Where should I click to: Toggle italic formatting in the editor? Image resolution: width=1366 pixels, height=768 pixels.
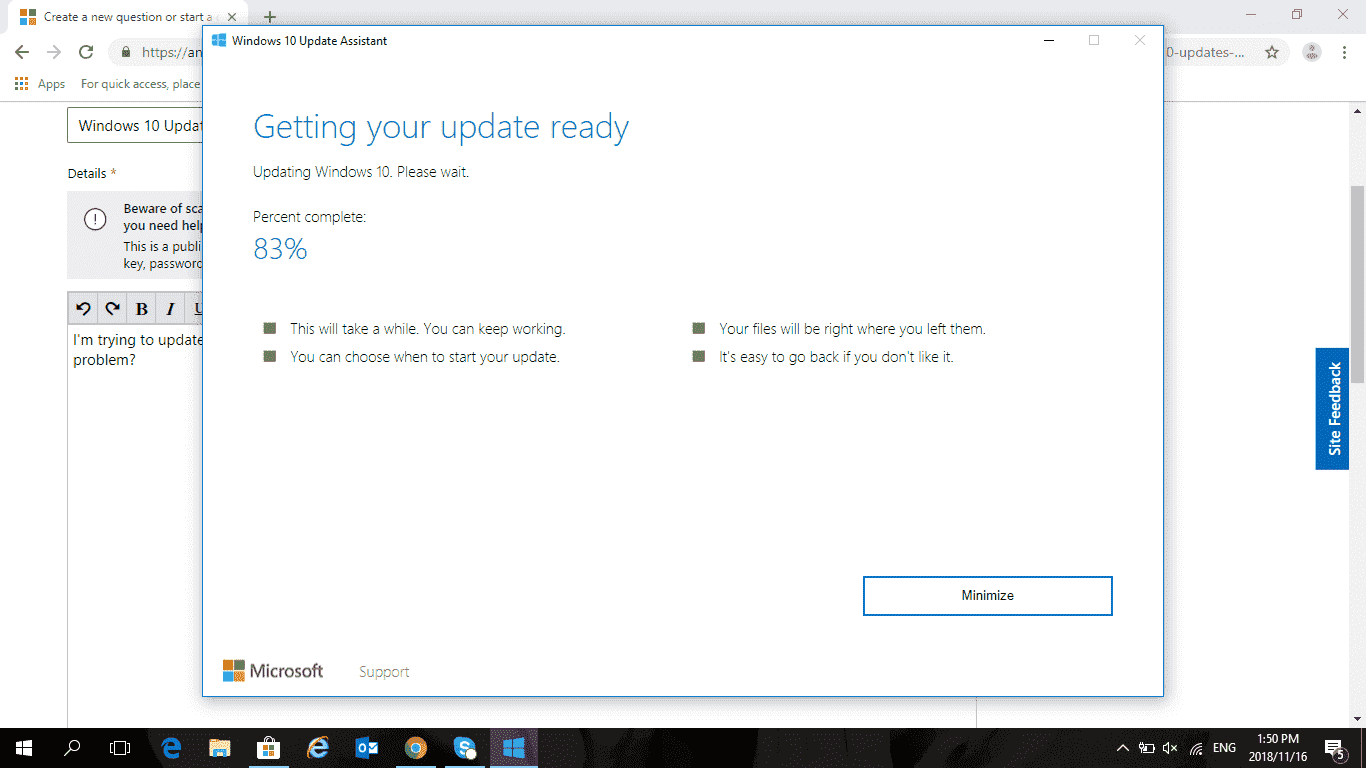point(171,309)
